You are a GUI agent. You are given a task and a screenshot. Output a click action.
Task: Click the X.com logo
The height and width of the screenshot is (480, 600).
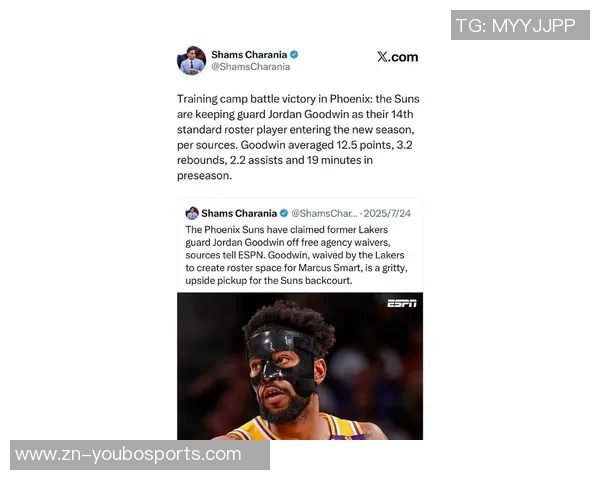click(397, 57)
